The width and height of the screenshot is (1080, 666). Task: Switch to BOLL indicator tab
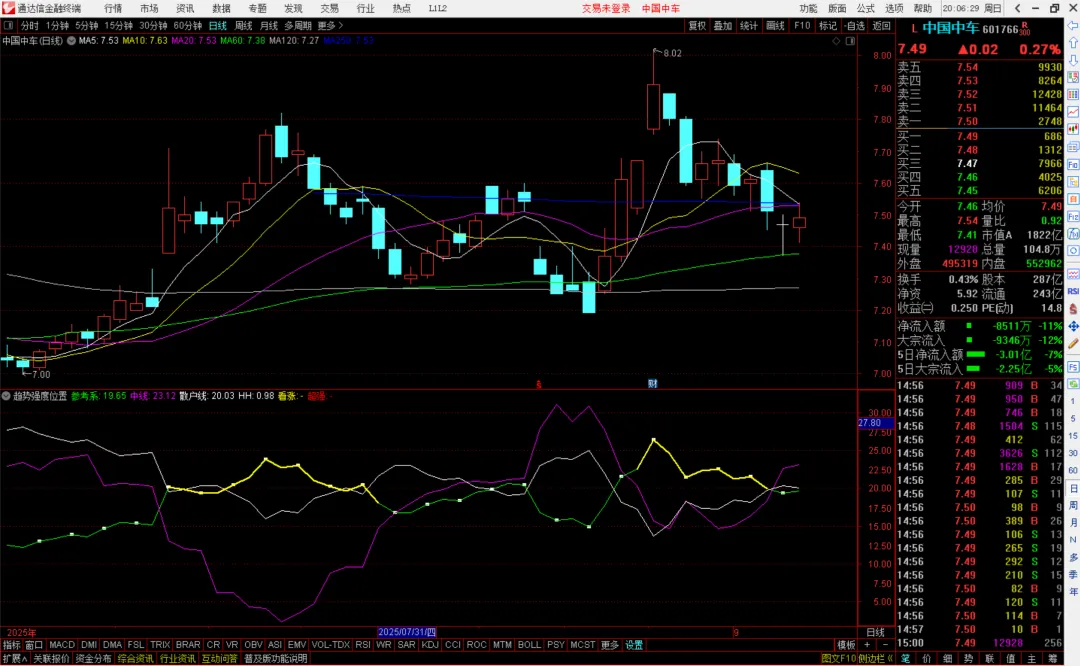[x=529, y=645]
